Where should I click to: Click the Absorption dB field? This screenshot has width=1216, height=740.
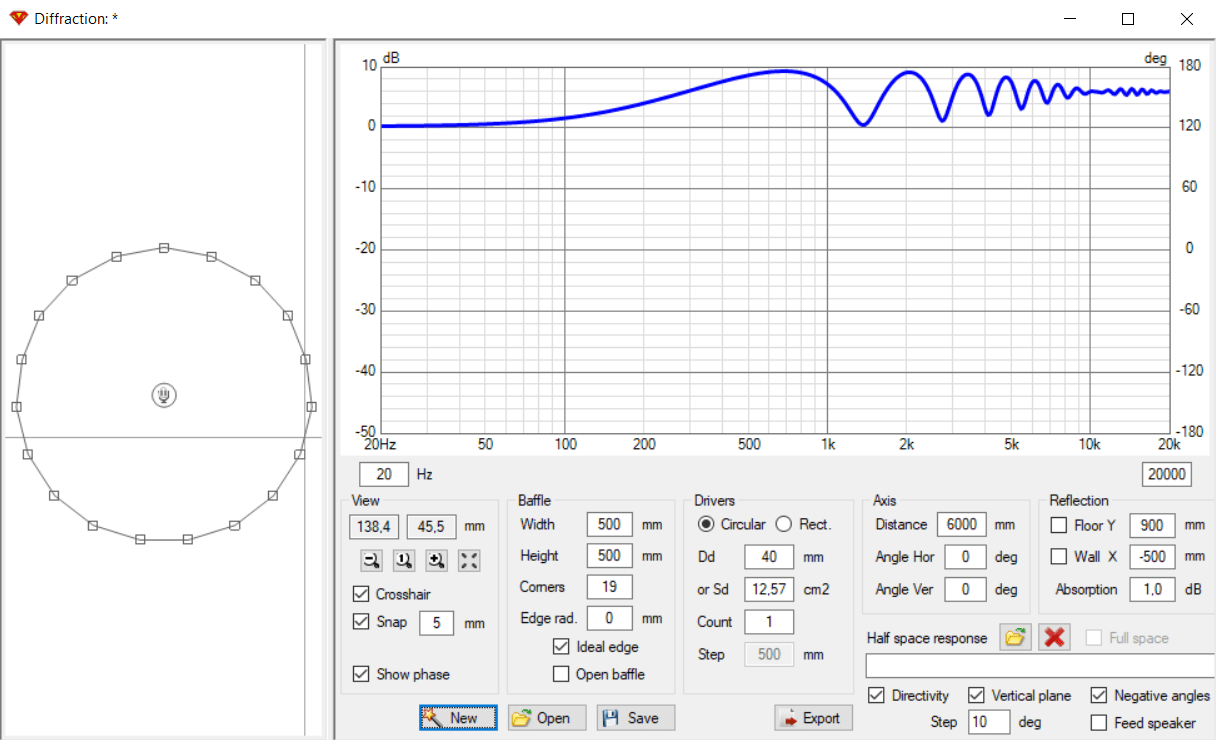[1152, 589]
